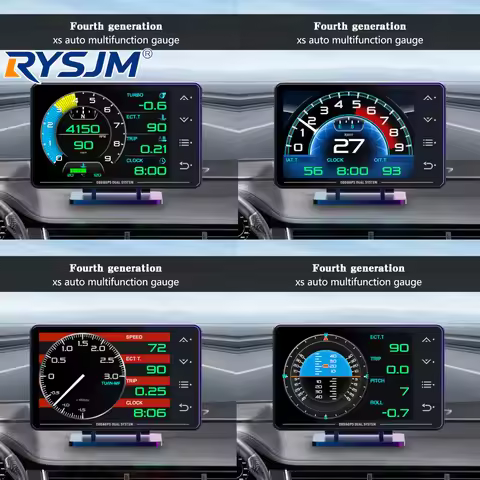This screenshot has height=480, width=480.
Task: Tap the up arrow on the 8:06 clock gauge
Action: tap(184, 340)
